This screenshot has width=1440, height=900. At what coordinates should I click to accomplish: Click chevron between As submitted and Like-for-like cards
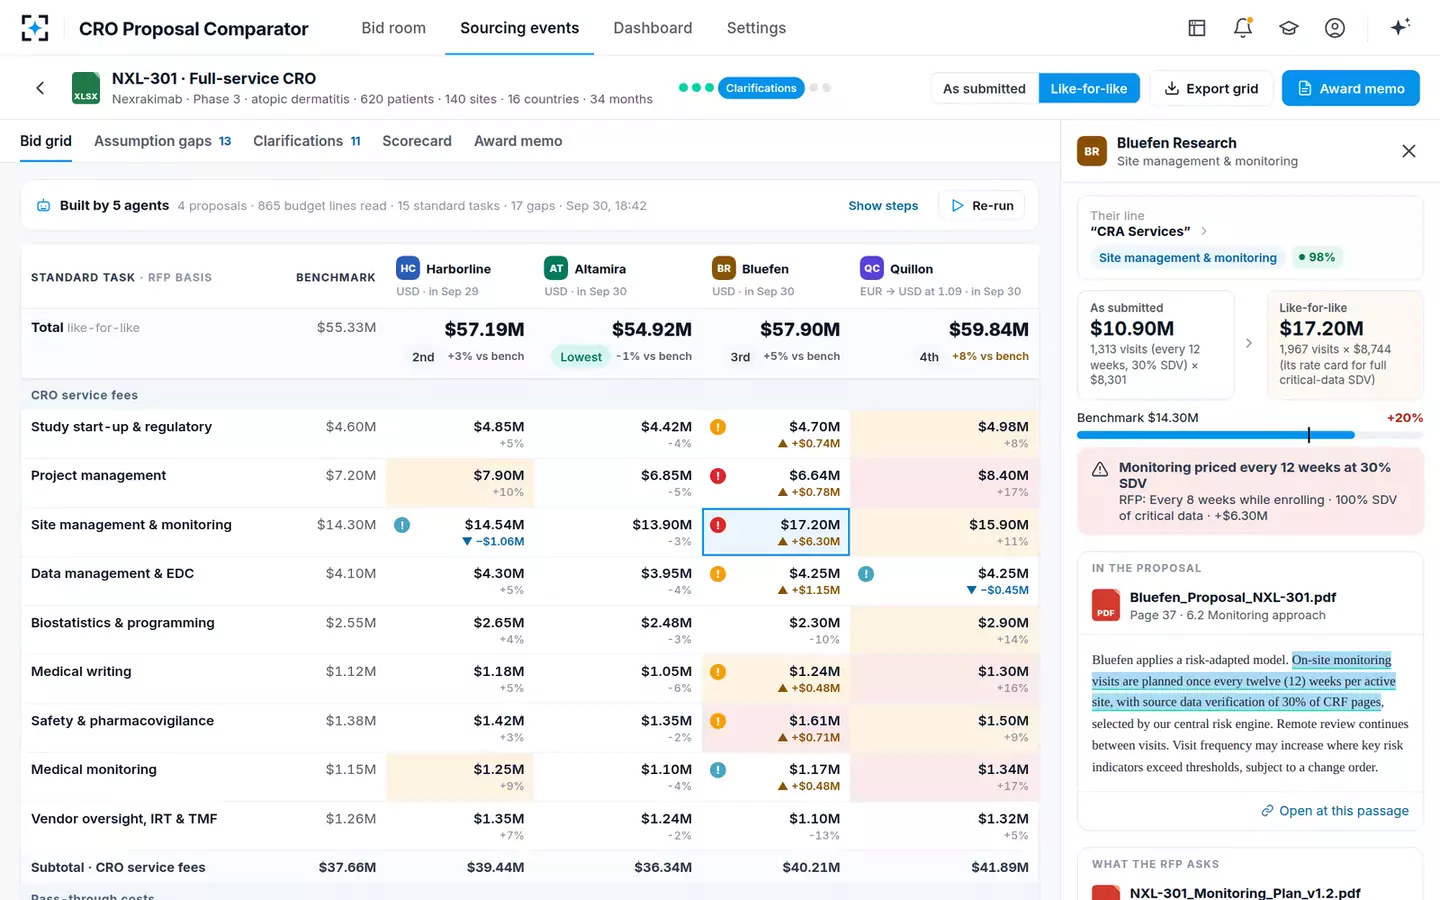pyautogui.click(x=1249, y=343)
